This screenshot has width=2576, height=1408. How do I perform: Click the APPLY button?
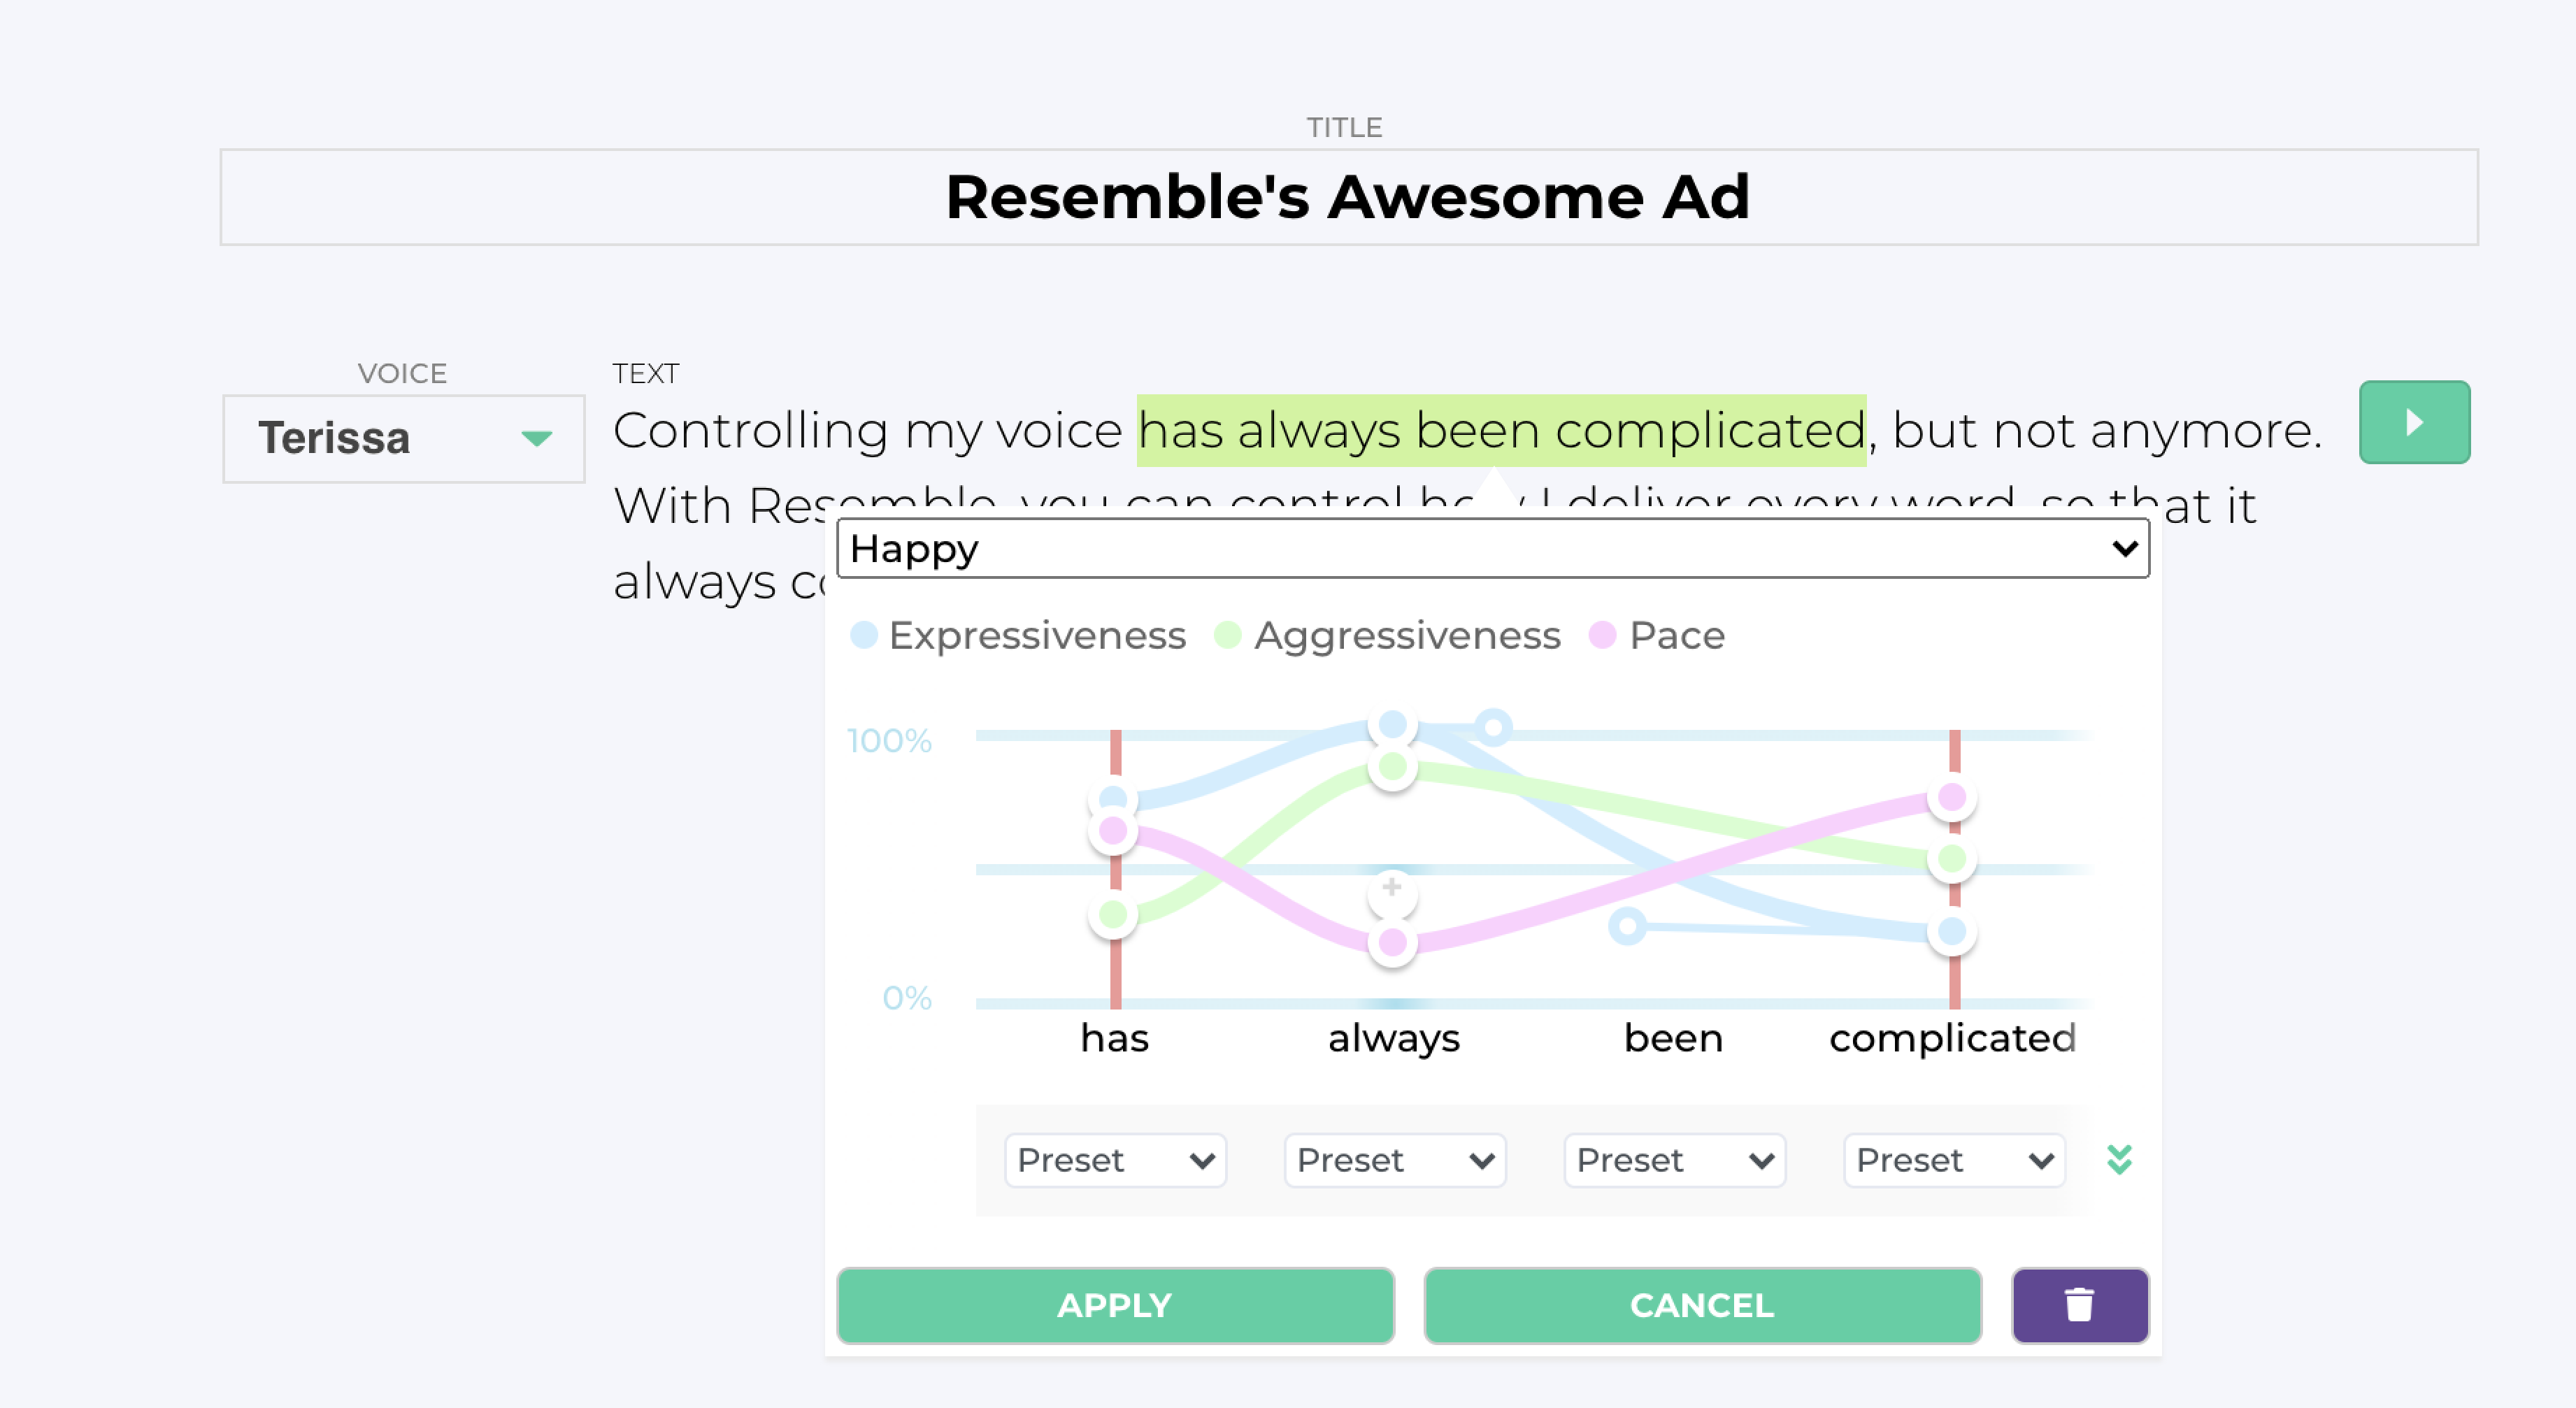[x=1115, y=1304]
